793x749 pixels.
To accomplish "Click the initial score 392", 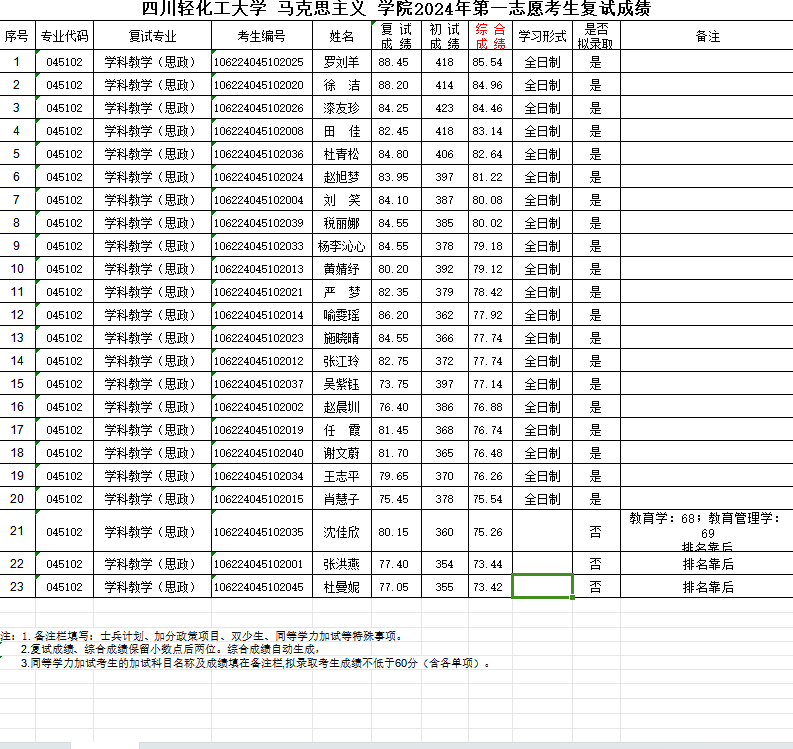I will coord(445,269).
